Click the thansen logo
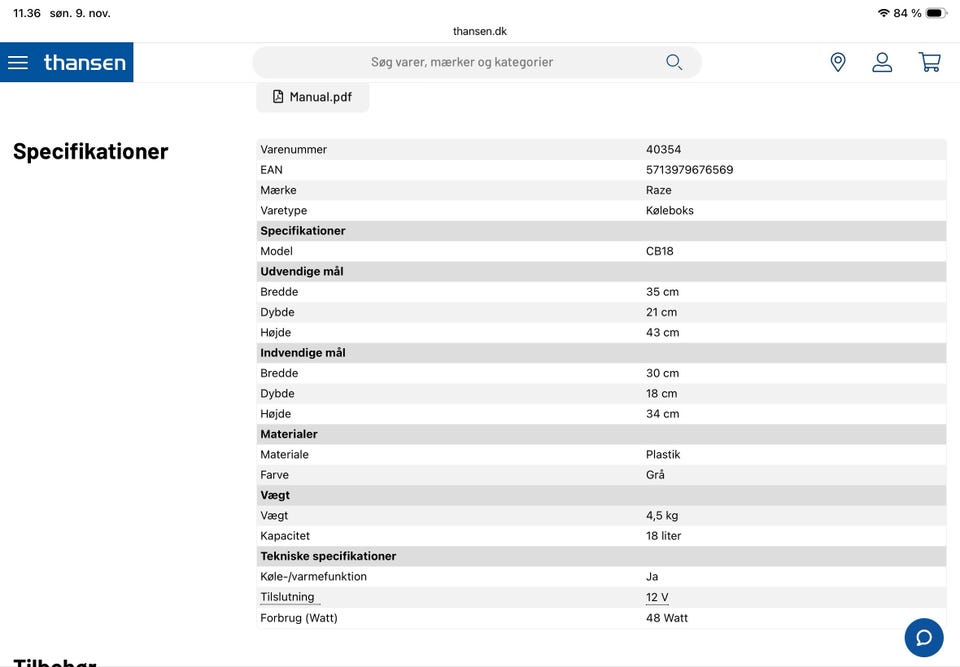The width and height of the screenshot is (960, 667). 85,62
